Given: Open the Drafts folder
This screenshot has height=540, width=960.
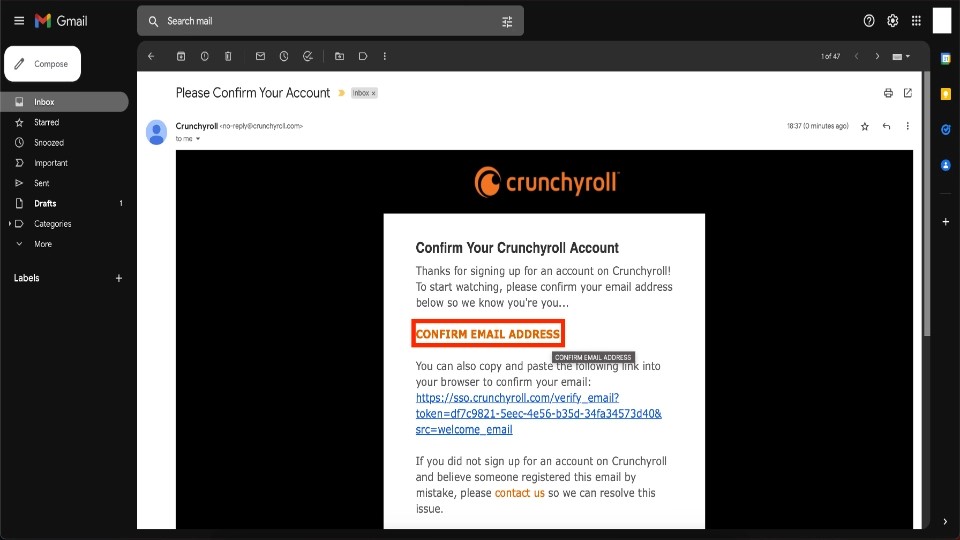Looking at the screenshot, I should (x=64, y=203).
